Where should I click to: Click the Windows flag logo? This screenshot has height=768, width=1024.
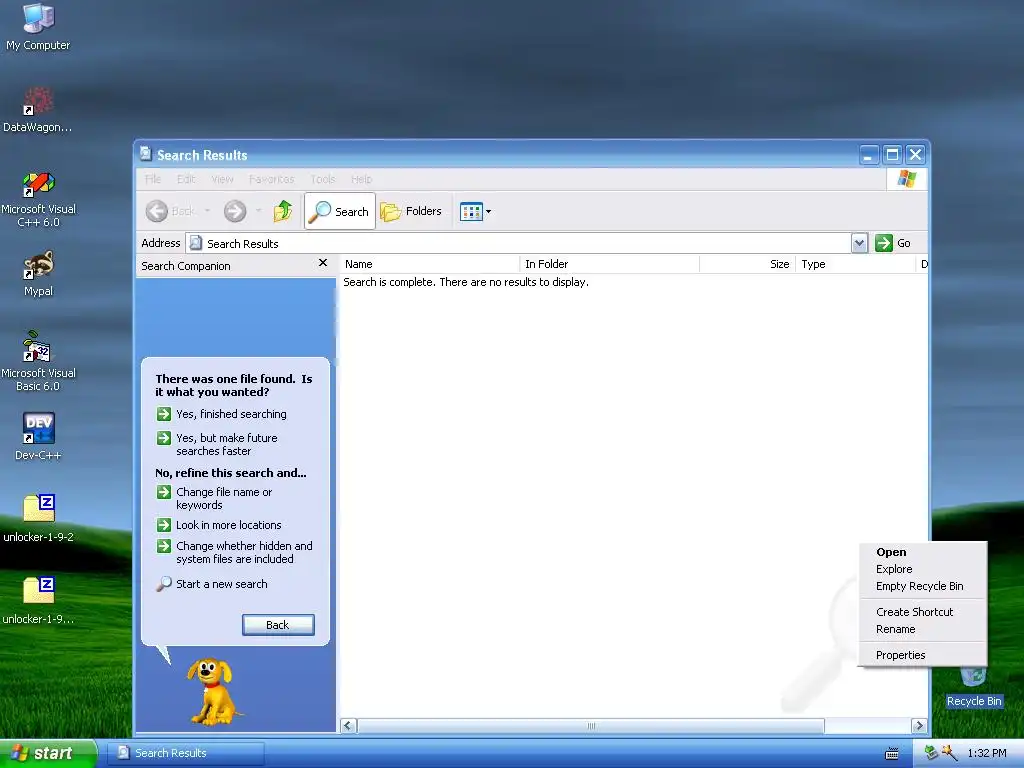click(x=906, y=178)
